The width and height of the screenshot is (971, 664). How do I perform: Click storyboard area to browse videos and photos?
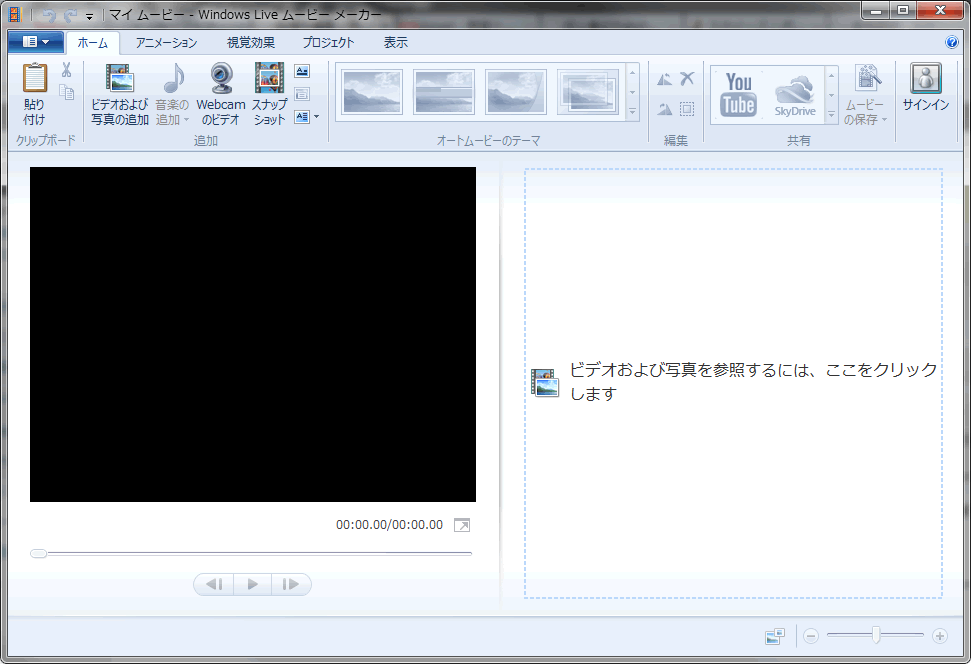[733, 382]
